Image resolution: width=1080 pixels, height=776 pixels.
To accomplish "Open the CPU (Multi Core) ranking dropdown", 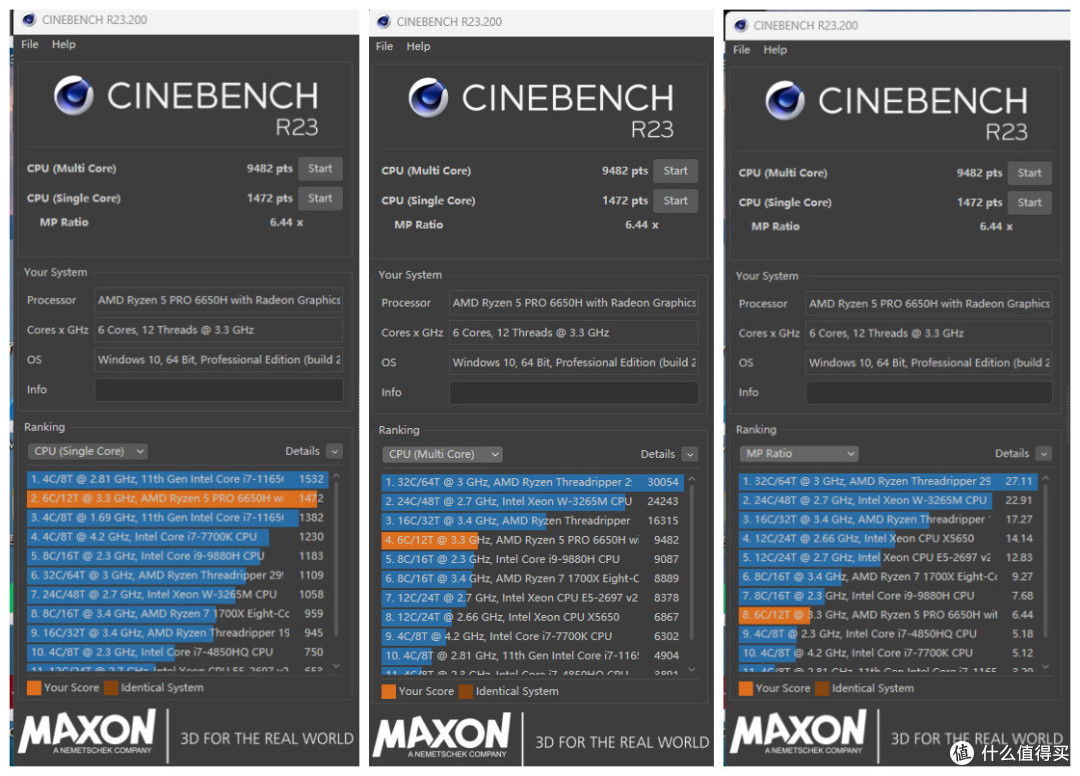I will tap(442, 454).
